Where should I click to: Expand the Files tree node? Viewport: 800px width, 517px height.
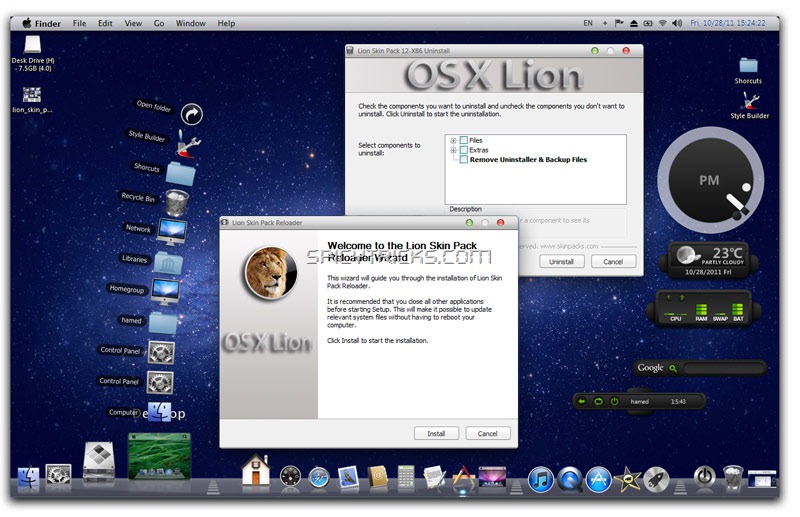tap(453, 141)
